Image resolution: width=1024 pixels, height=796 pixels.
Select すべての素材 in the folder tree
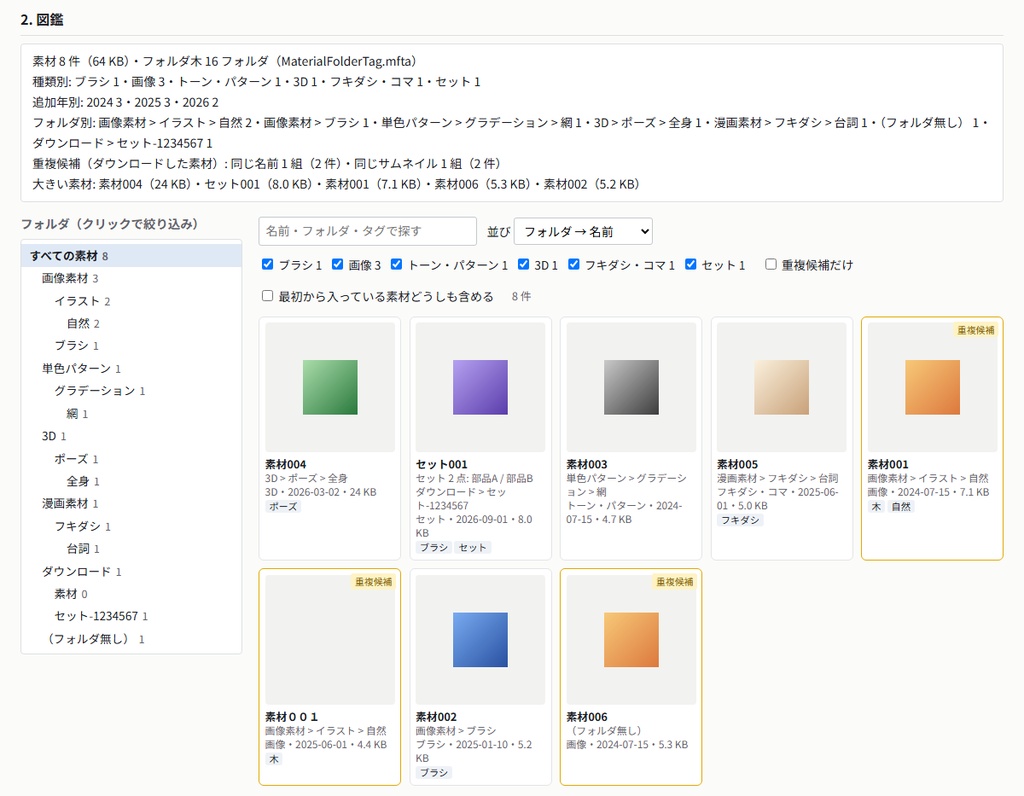click(x=131, y=255)
